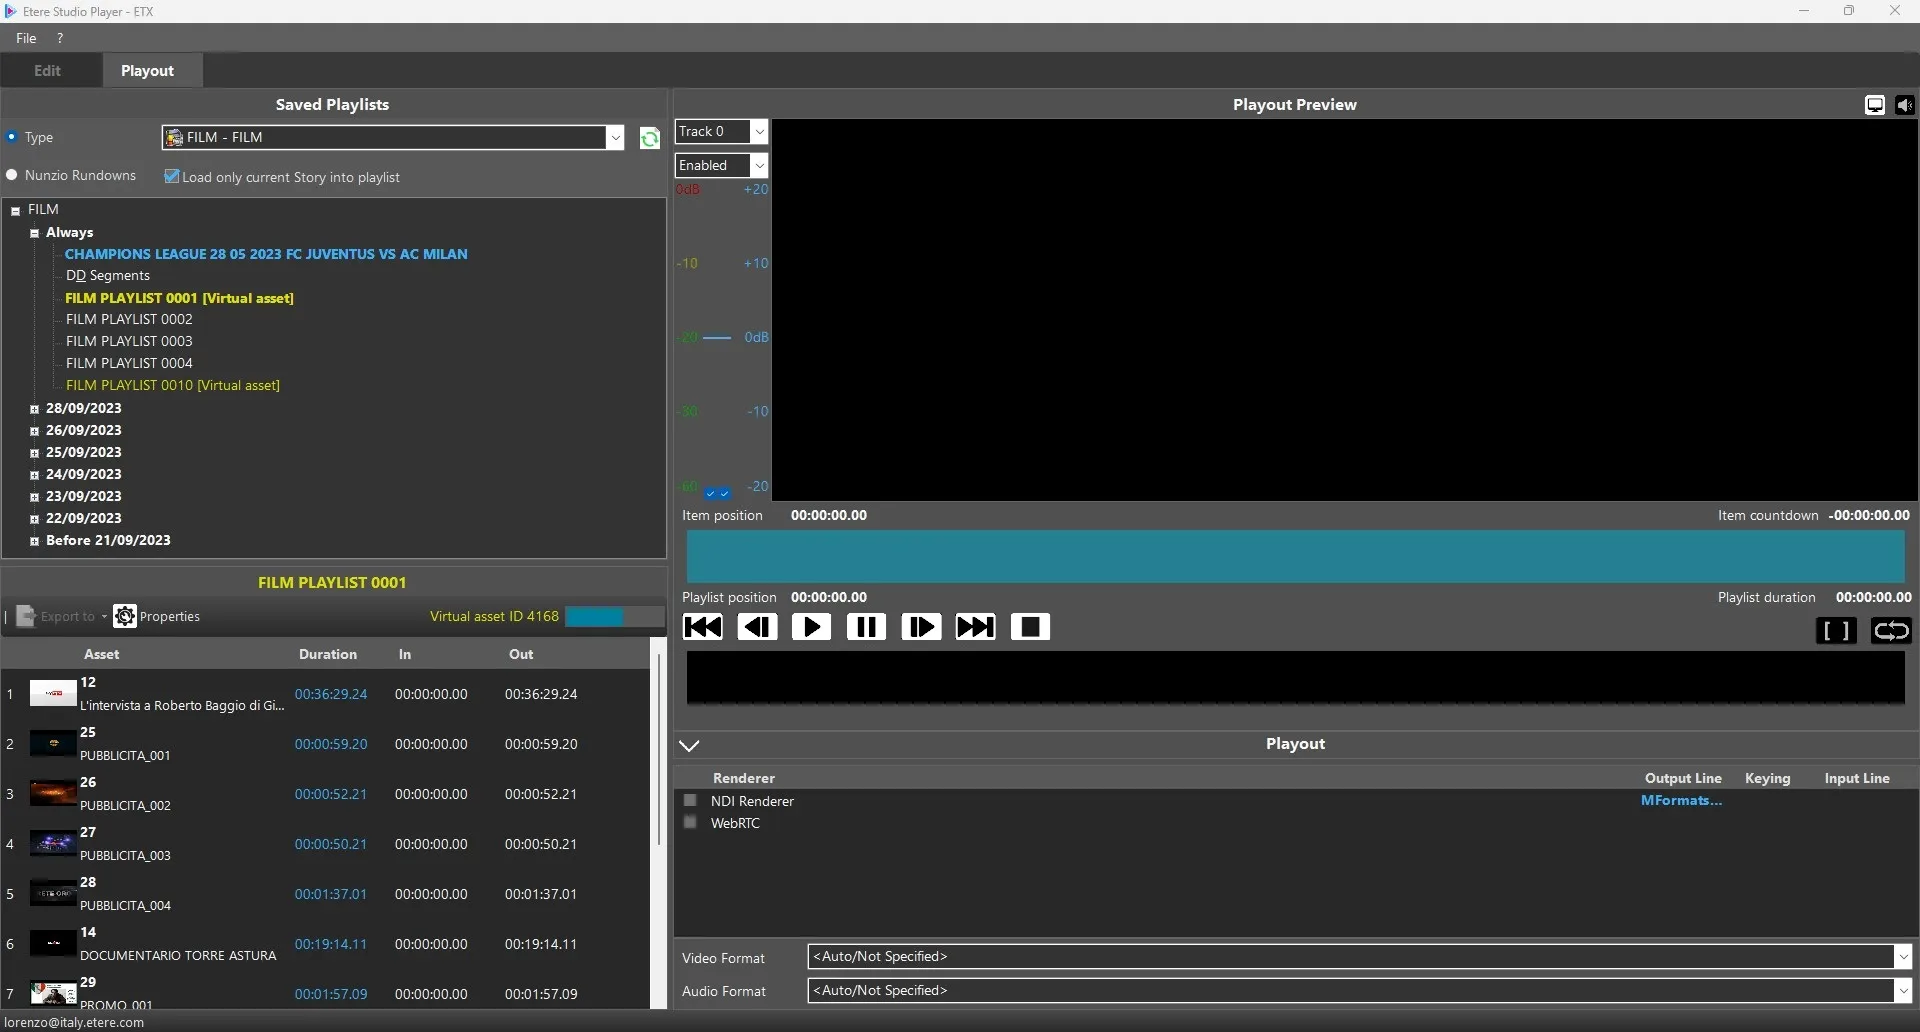Stop playback with the Stop button

1030,627
